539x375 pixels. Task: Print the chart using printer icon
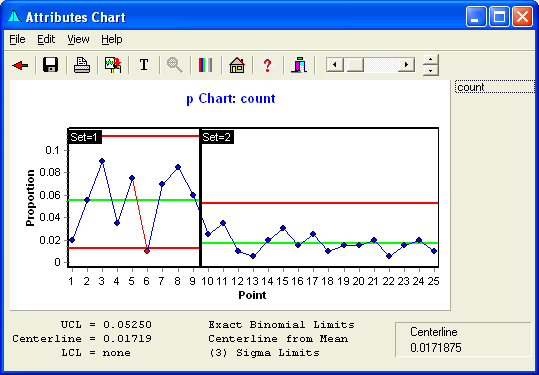pyautogui.click(x=82, y=65)
